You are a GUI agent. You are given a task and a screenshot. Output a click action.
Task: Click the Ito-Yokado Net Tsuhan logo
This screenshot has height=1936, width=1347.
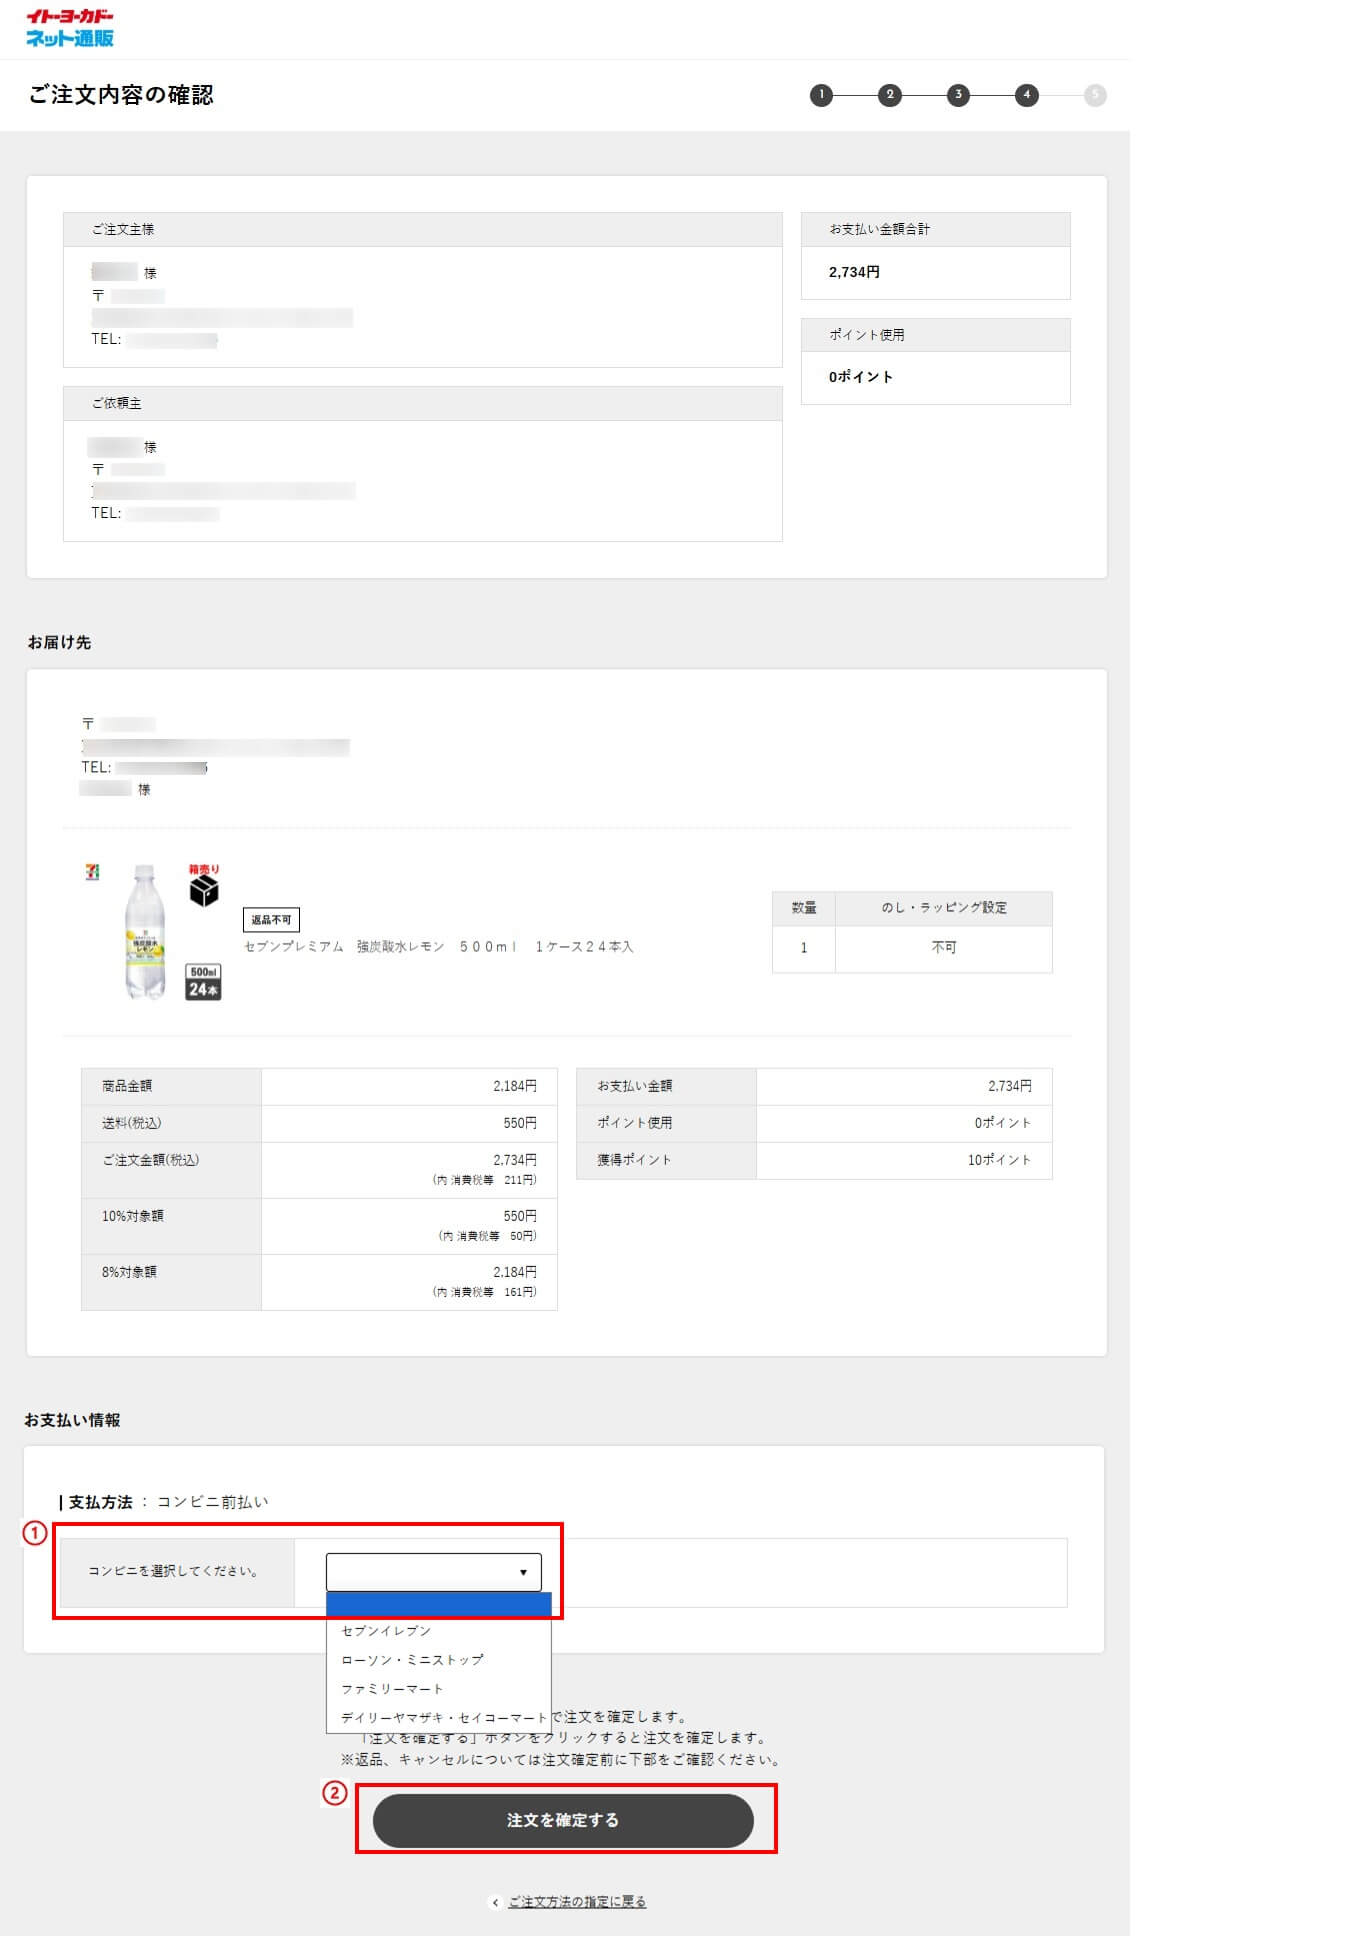[69, 28]
